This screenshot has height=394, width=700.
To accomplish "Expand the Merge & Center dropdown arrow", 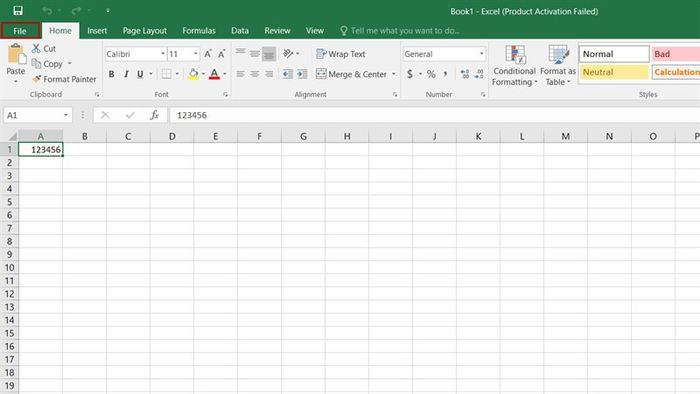I will 394,74.
